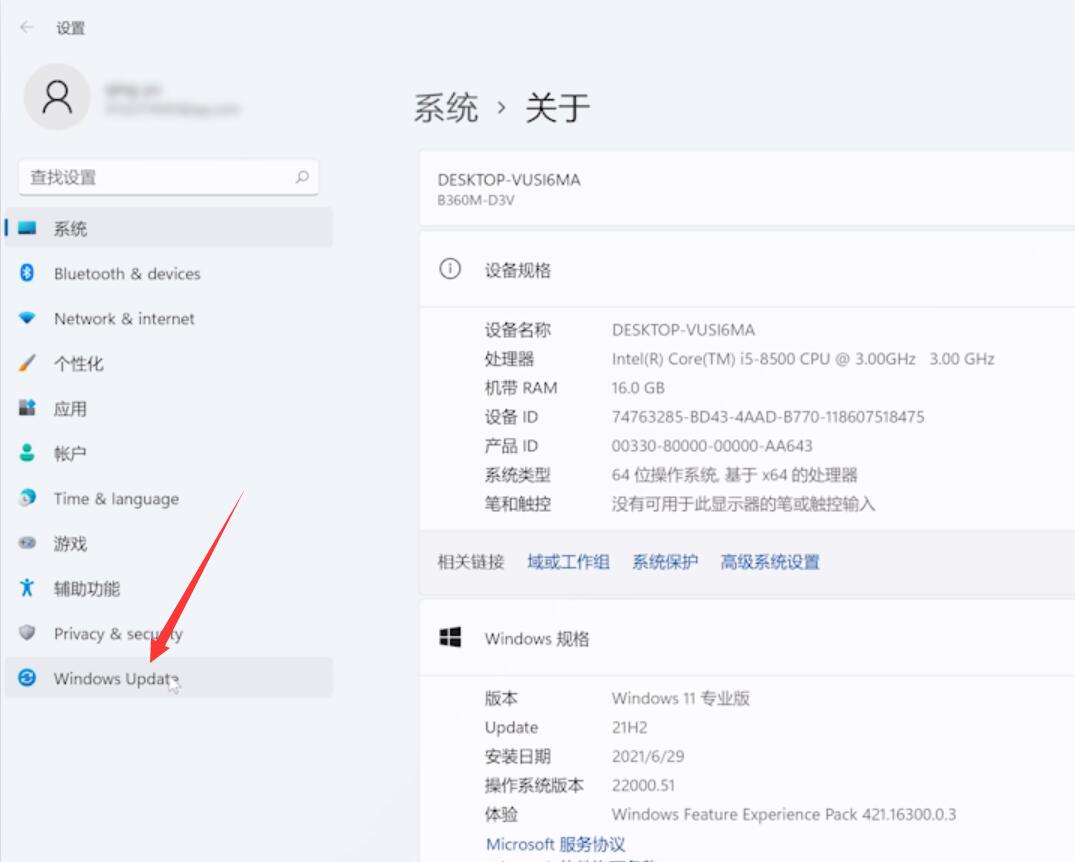Click the 设备规格 info icon
This screenshot has width=1075, height=862.
450,269
